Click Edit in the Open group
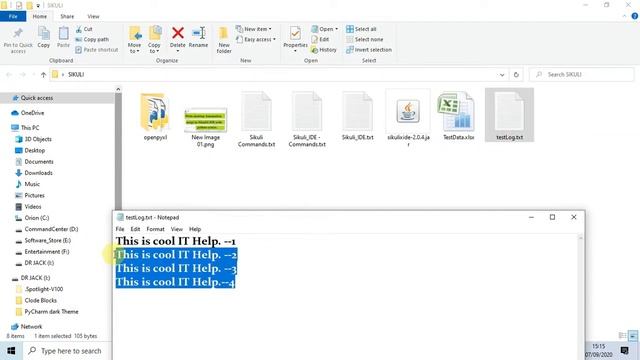This screenshot has height=360, width=640. [x=320, y=39]
